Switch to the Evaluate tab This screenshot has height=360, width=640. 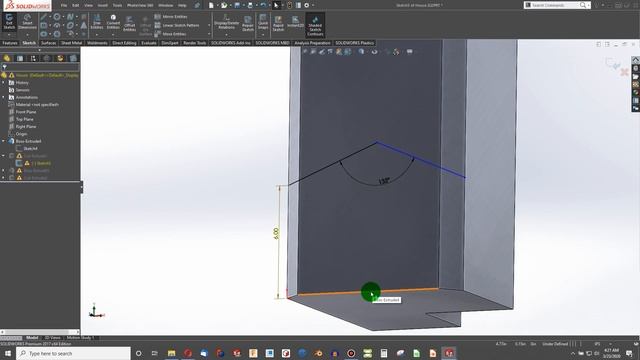pyautogui.click(x=149, y=43)
